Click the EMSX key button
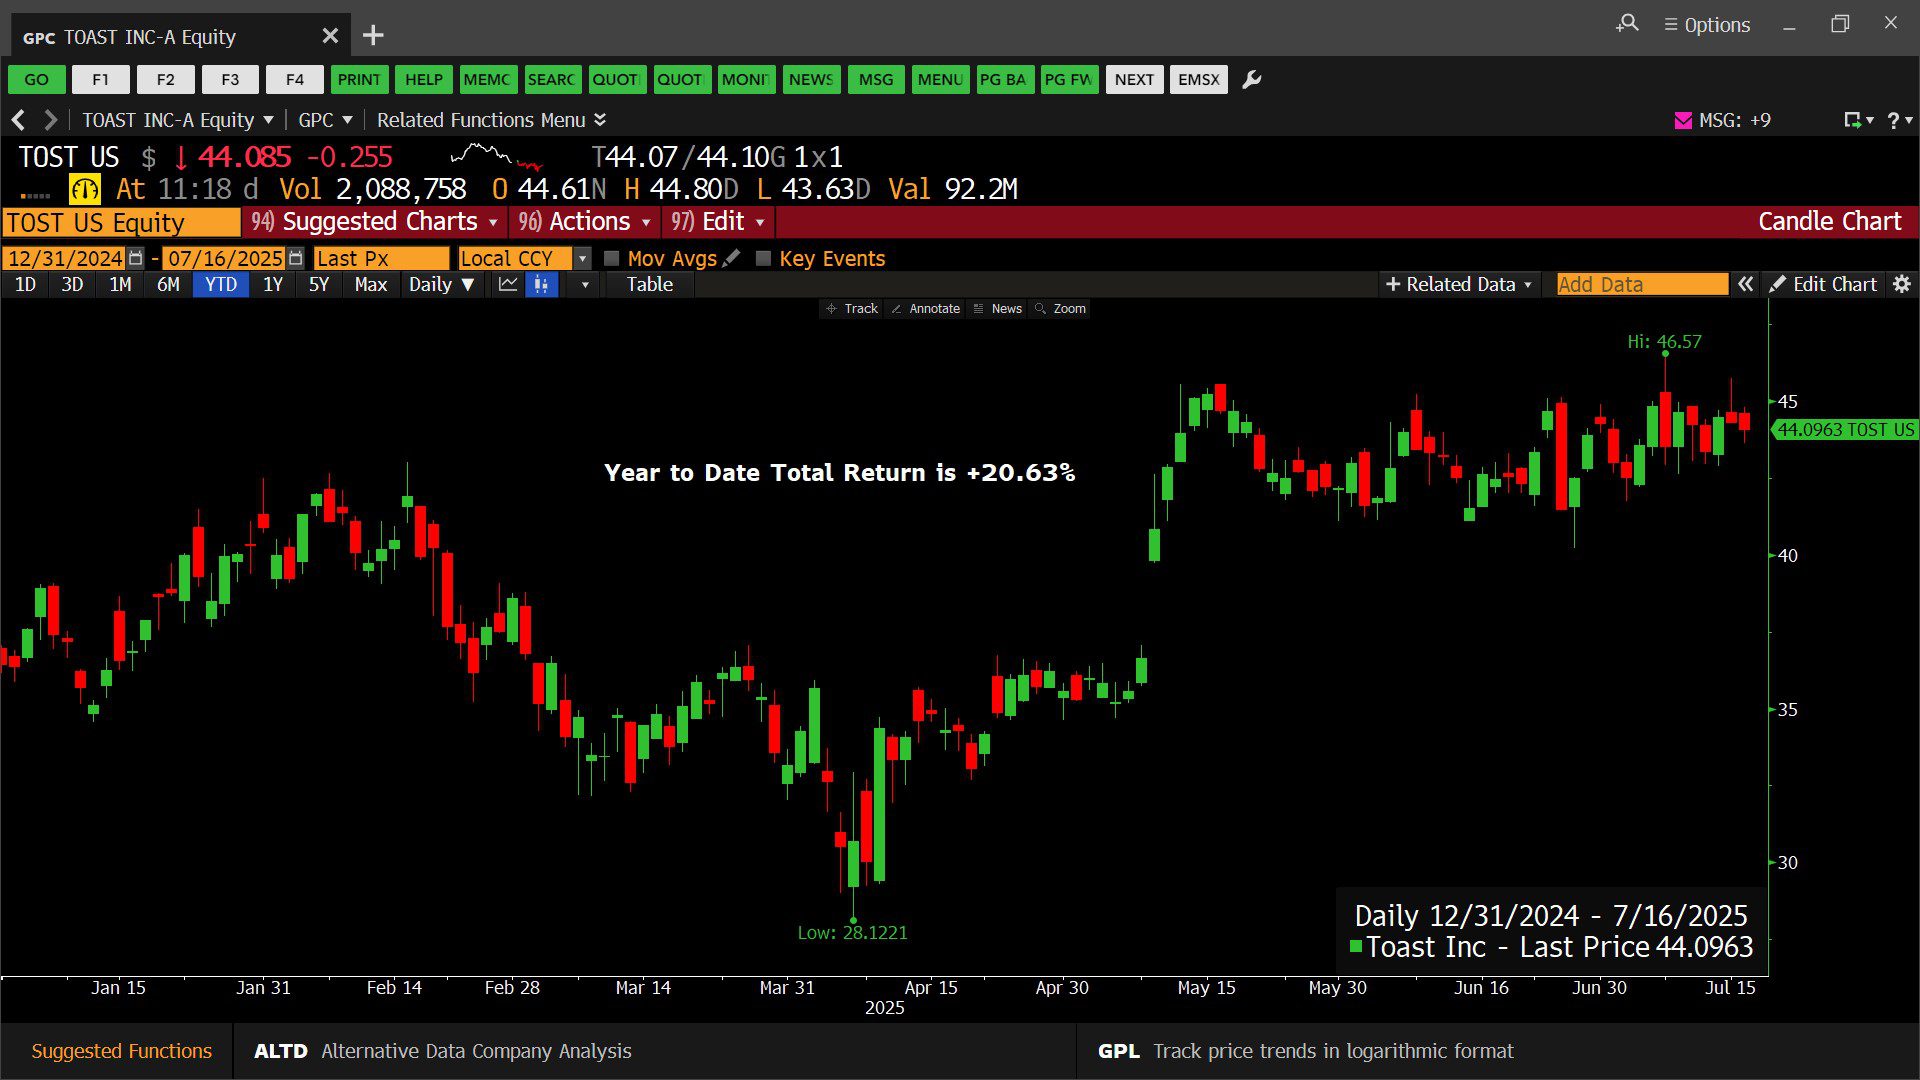1920x1080 pixels. pos(1199,80)
